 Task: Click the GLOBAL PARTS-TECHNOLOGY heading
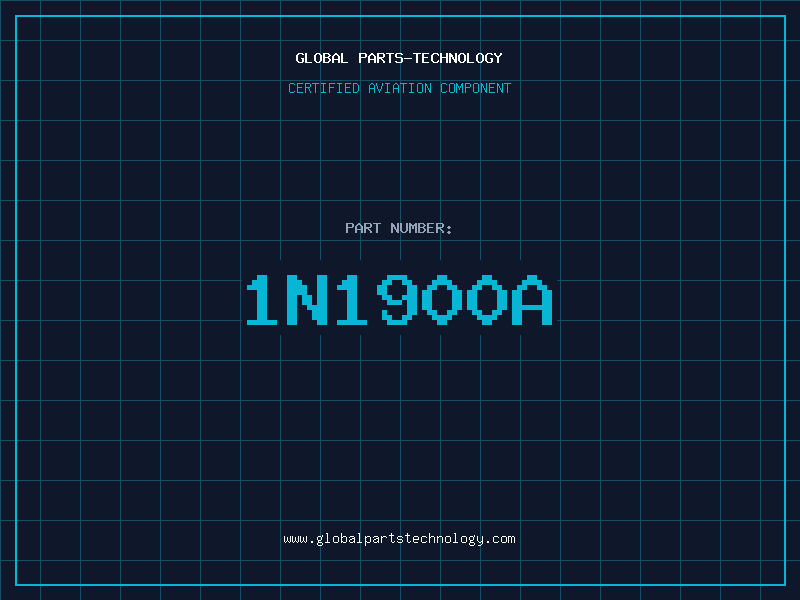399,58
